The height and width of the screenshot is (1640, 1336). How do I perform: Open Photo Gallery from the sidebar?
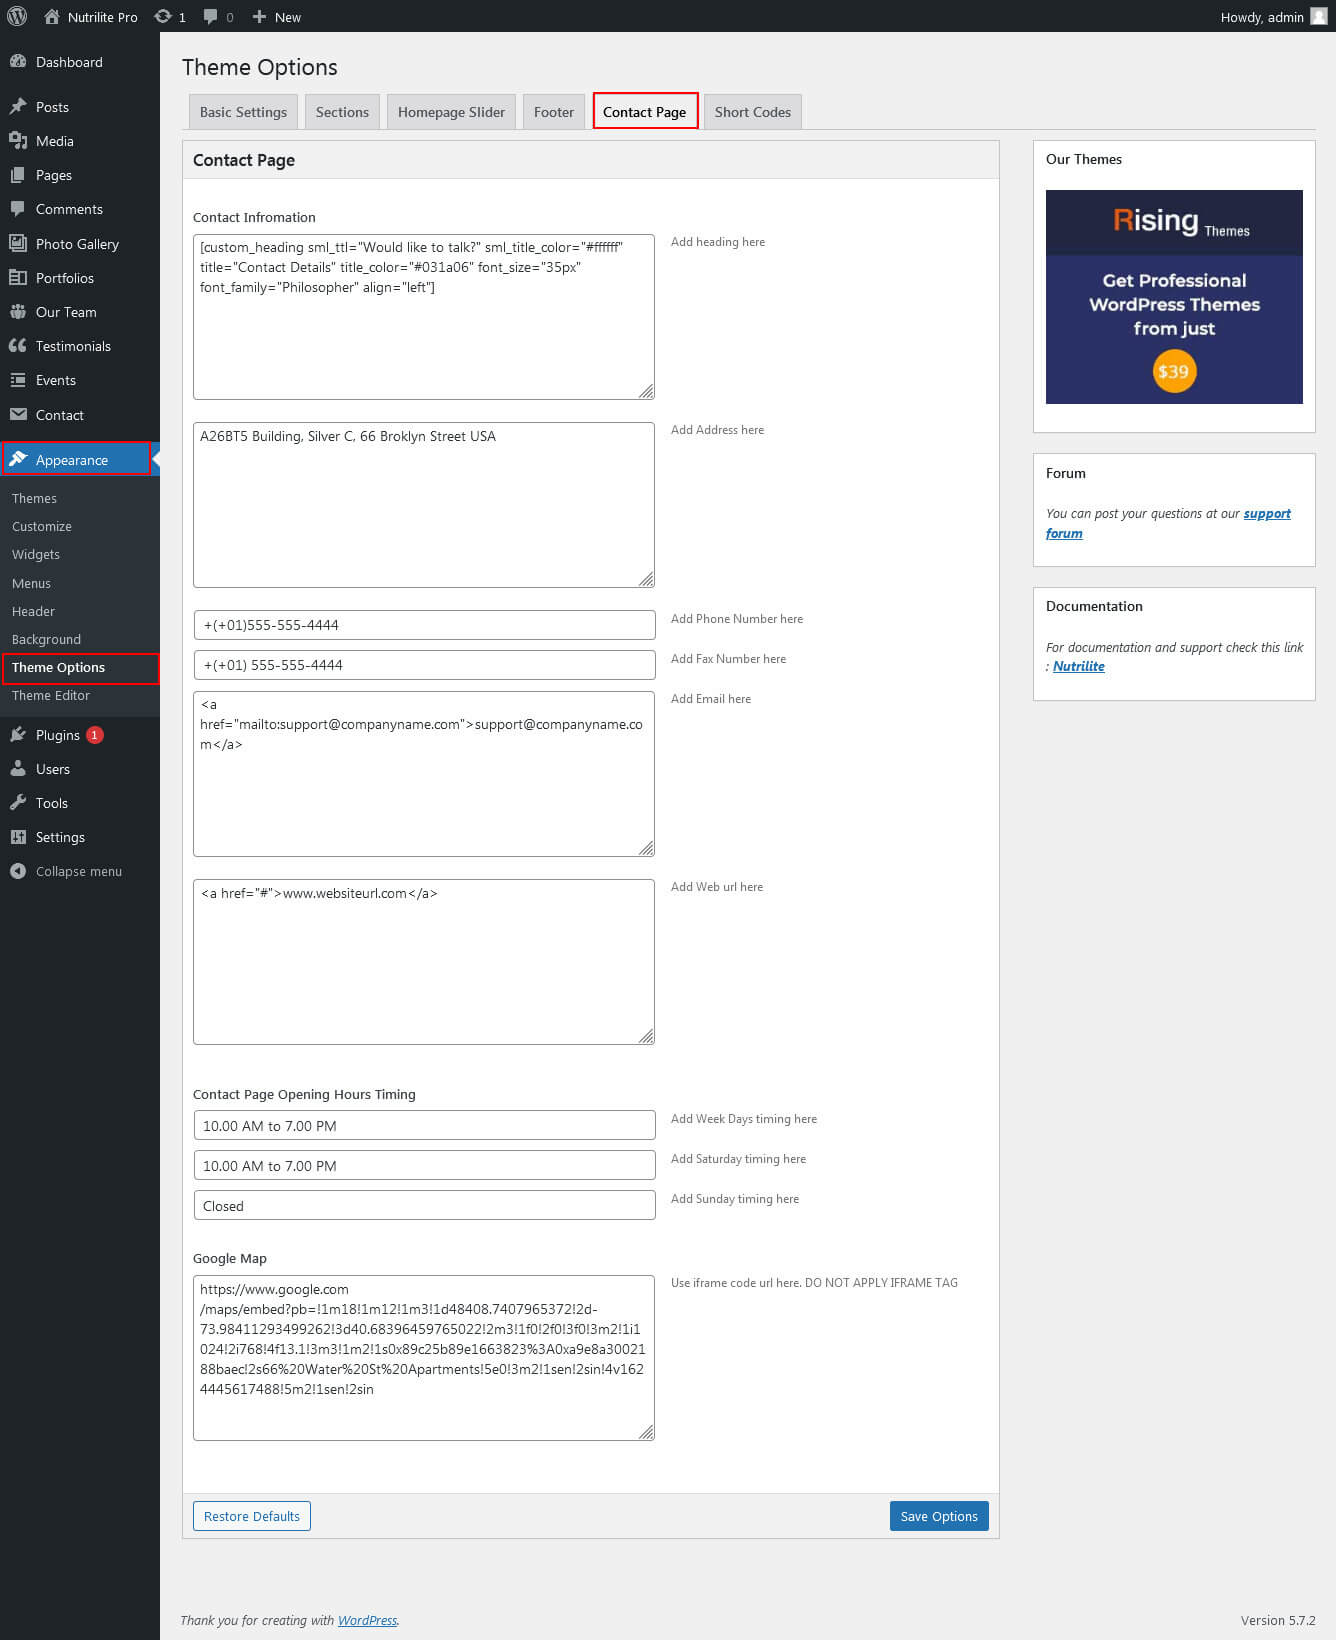(77, 244)
